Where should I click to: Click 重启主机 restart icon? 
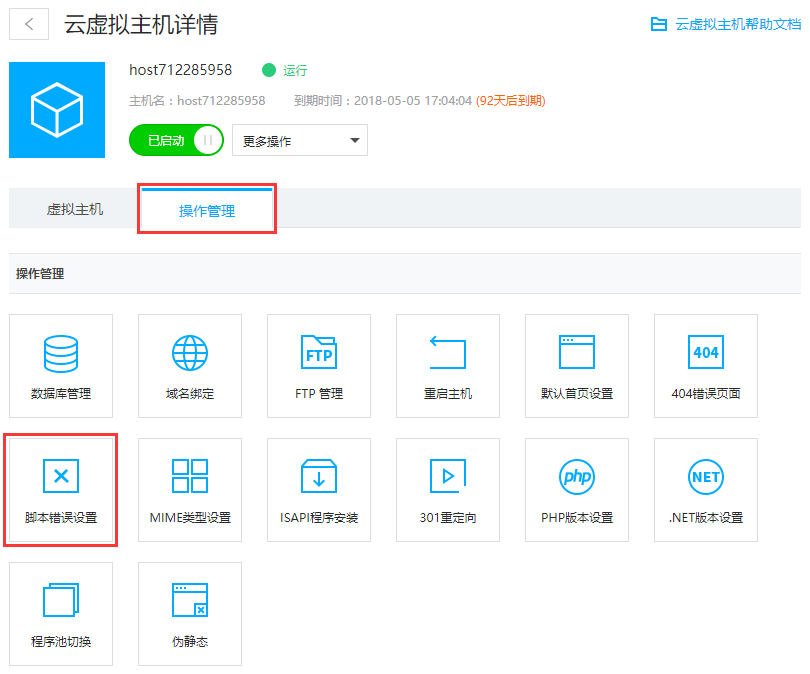coord(448,352)
